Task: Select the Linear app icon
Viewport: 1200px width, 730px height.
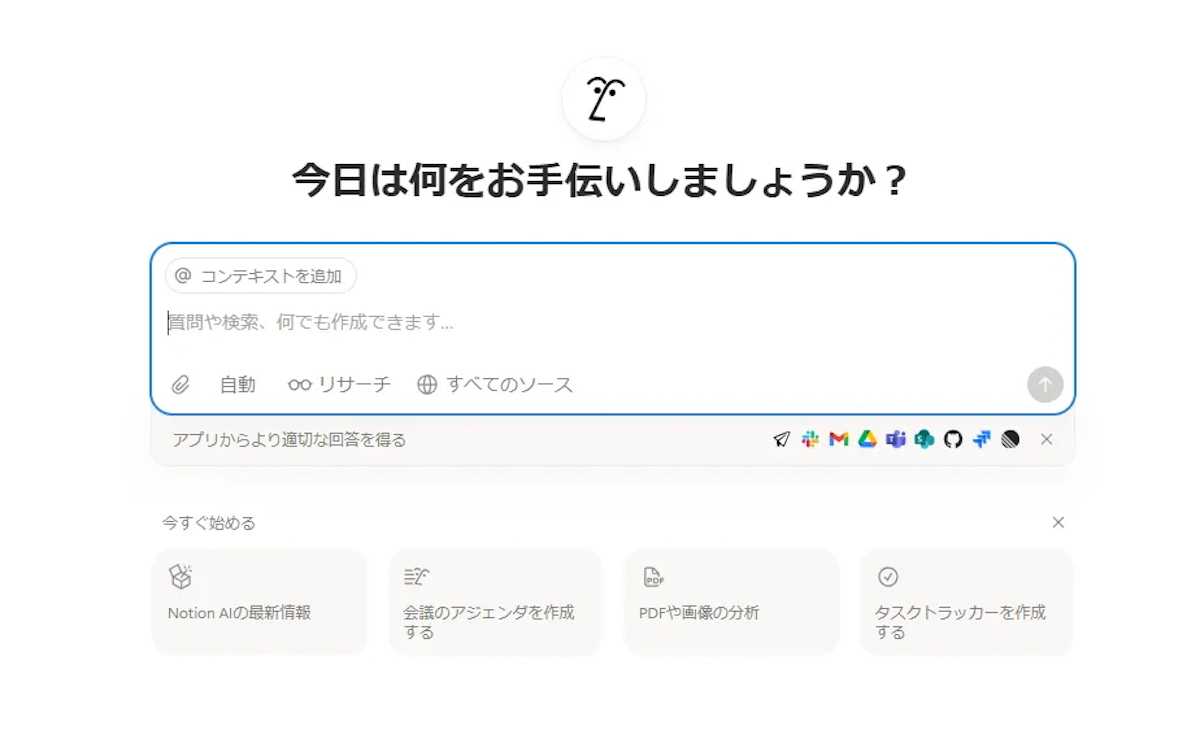Action: (x=1010, y=439)
